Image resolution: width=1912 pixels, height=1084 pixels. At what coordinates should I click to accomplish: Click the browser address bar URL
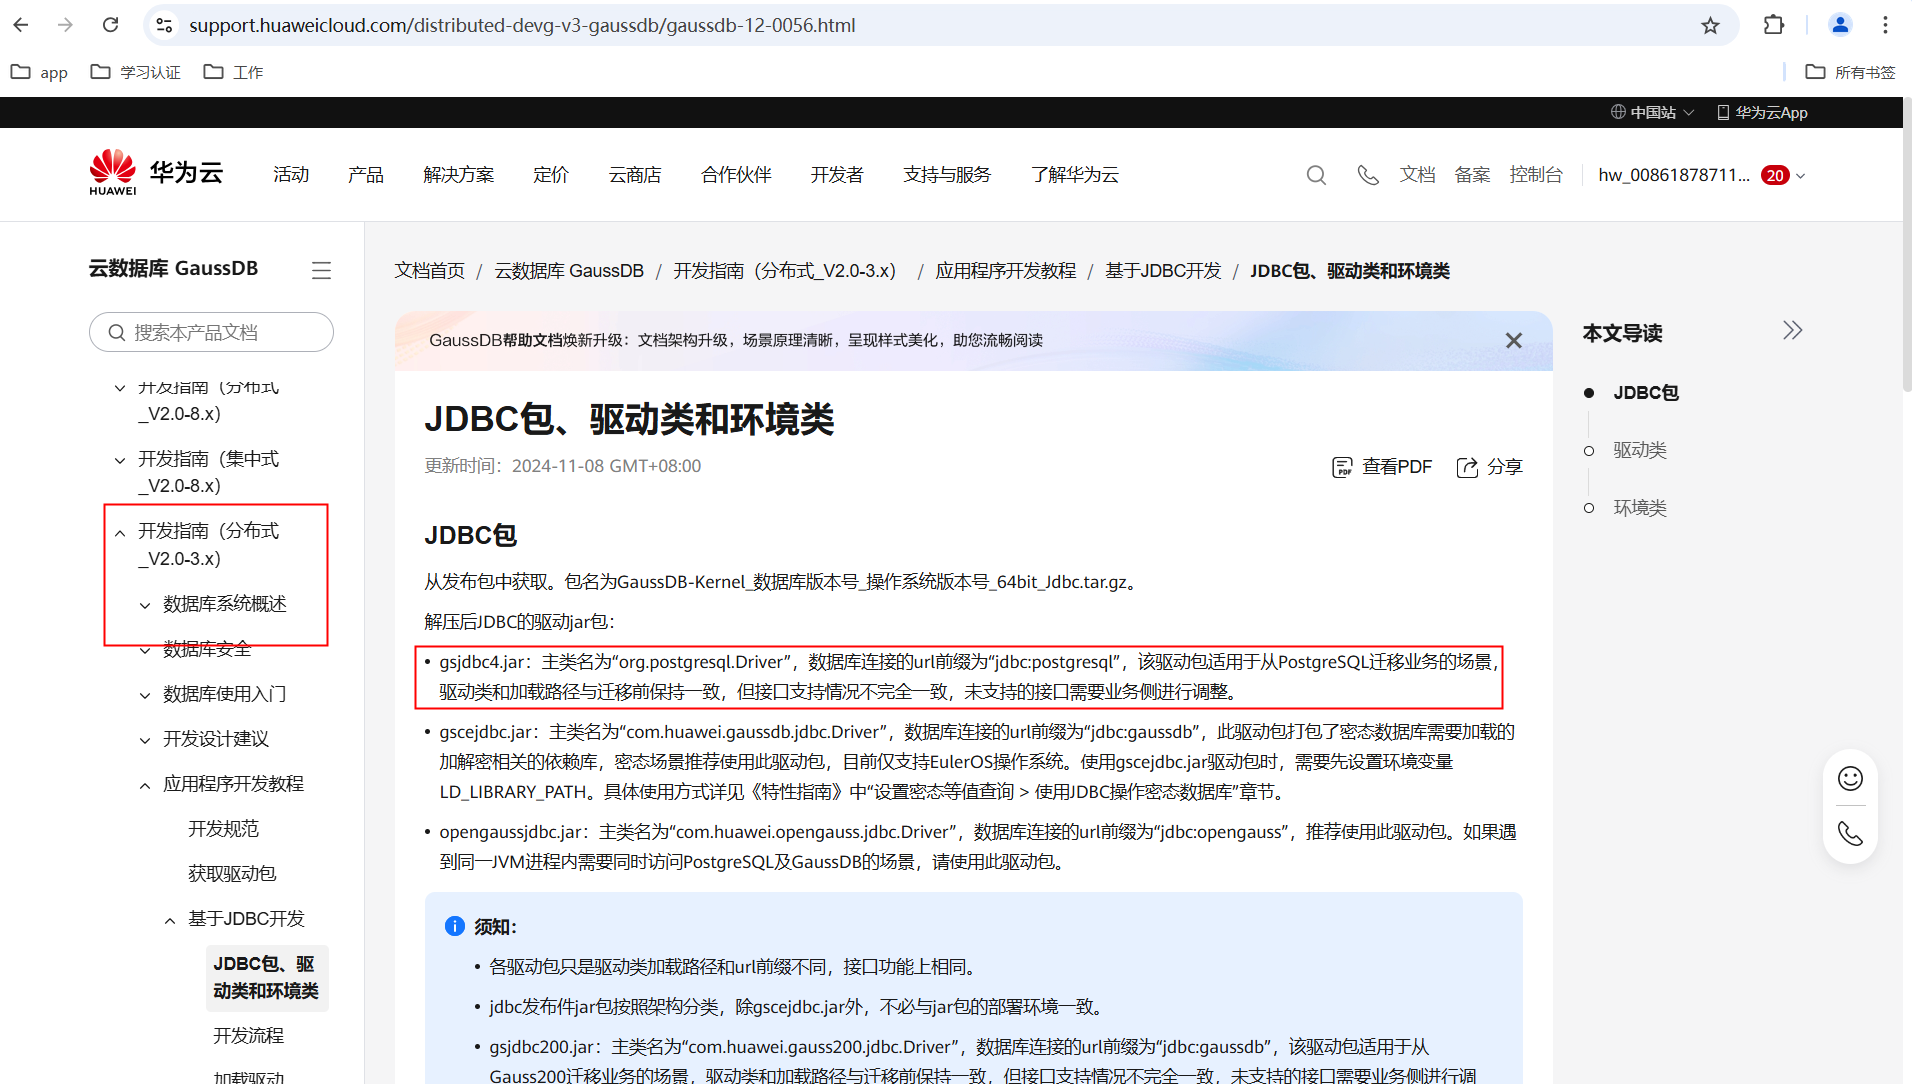tap(522, 25)
